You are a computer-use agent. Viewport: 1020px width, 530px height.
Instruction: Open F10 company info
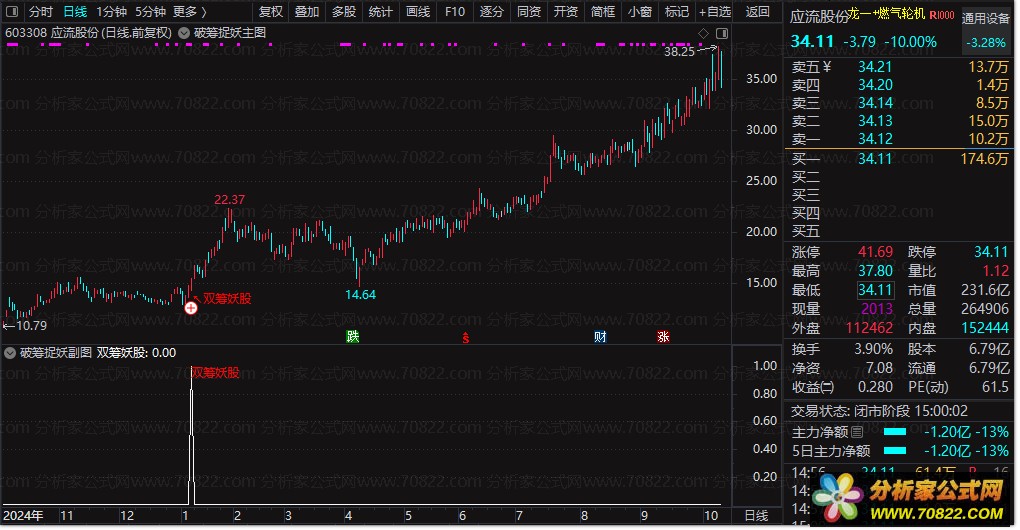455,12
